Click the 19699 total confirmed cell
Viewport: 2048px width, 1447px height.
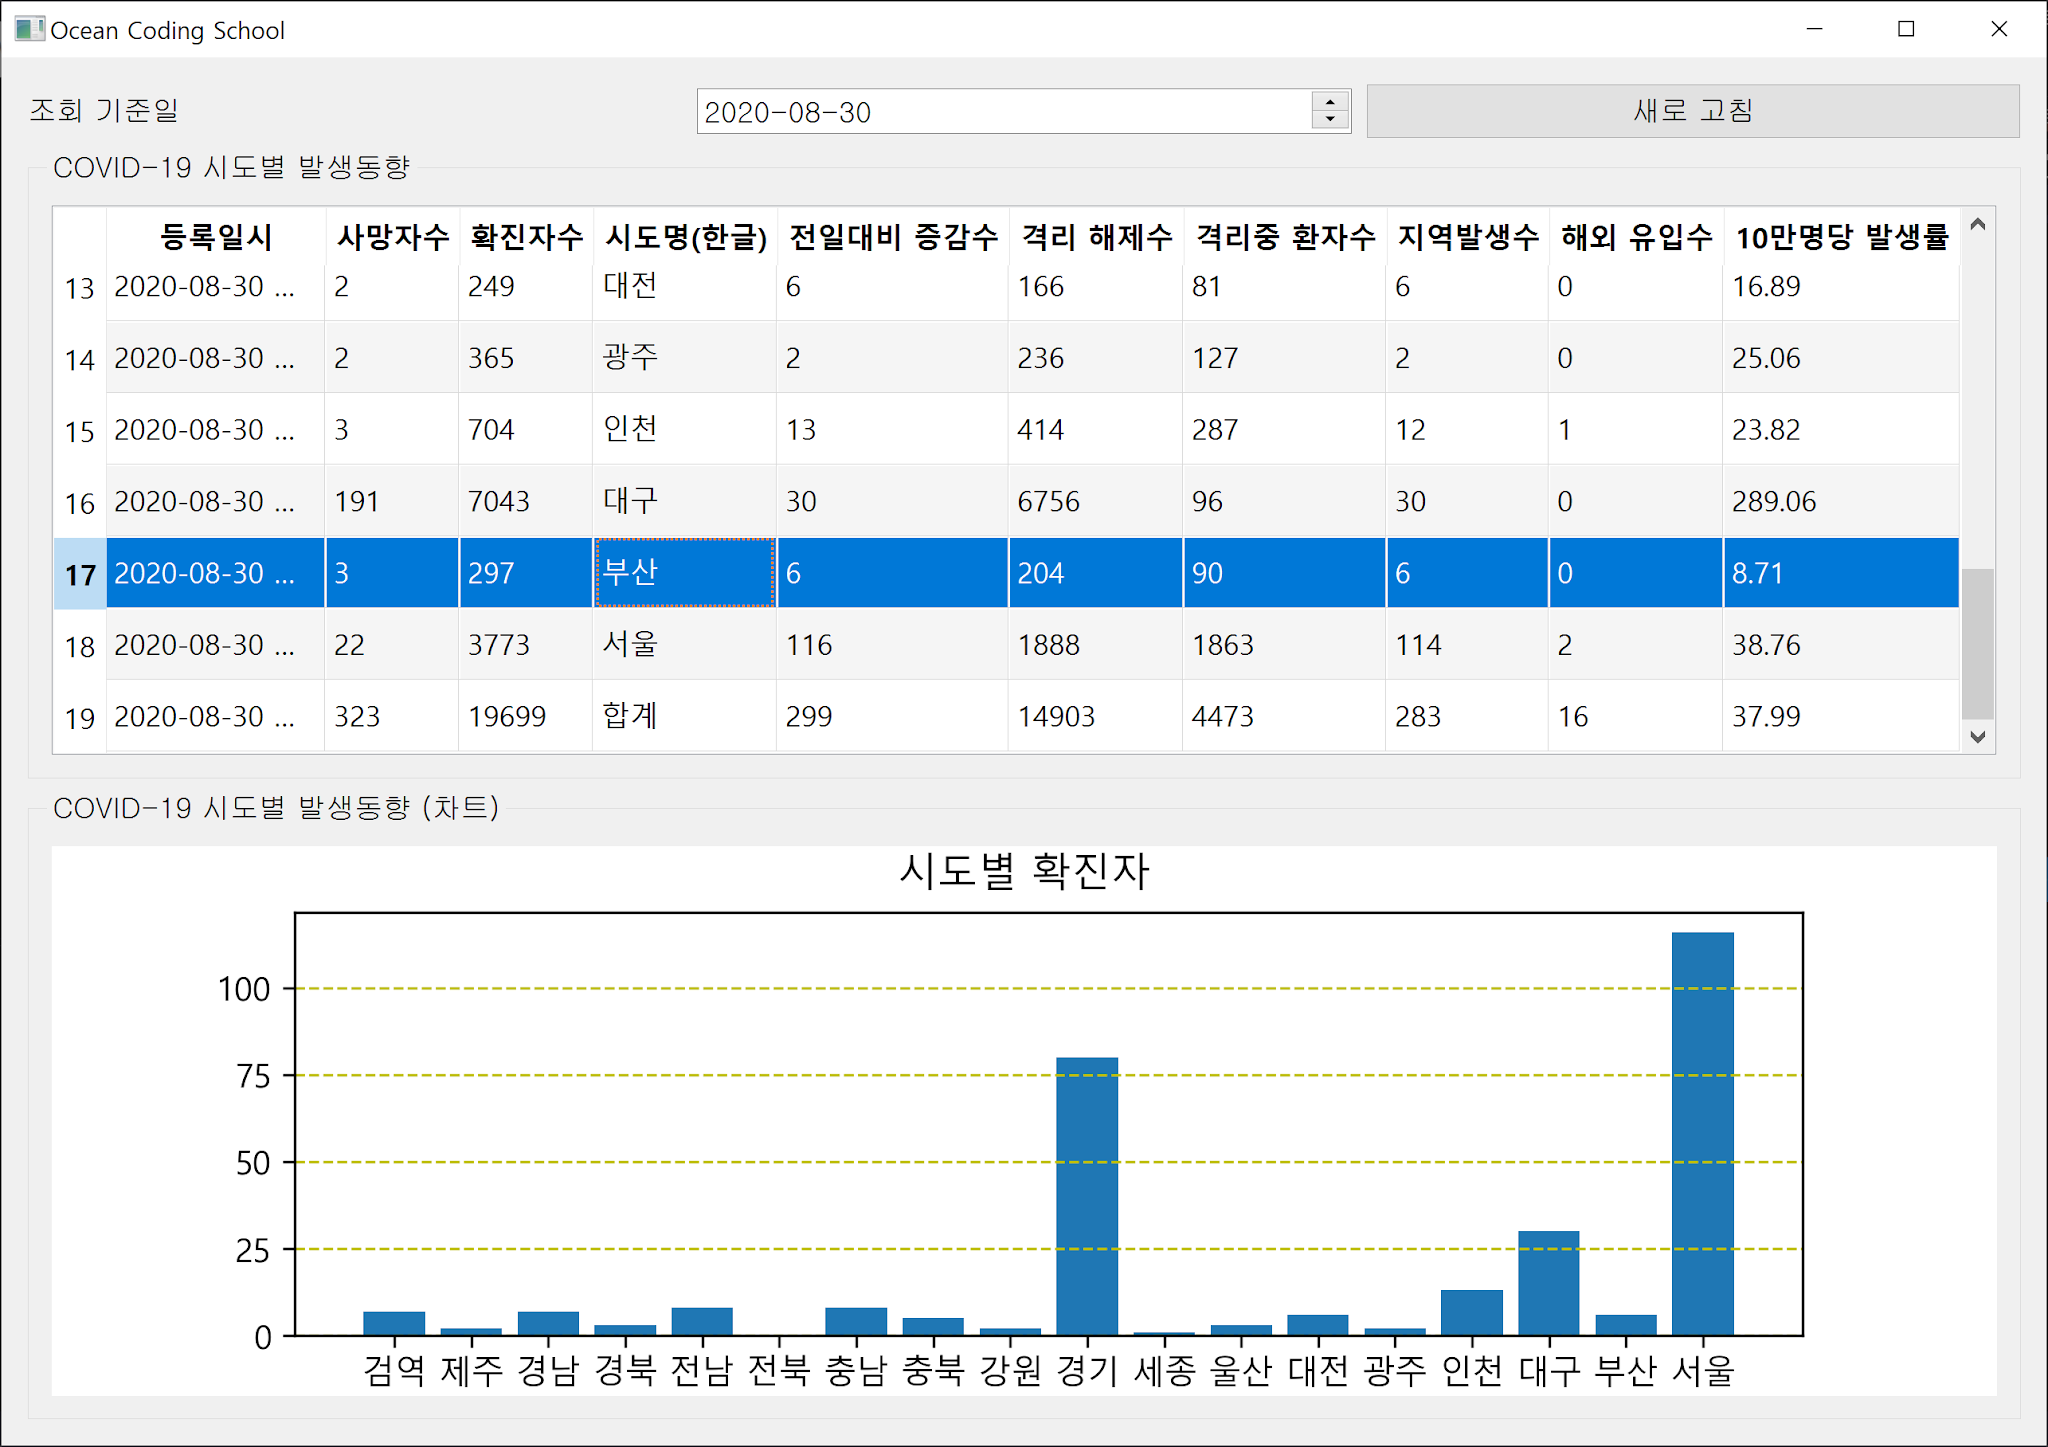click(526, 716)
